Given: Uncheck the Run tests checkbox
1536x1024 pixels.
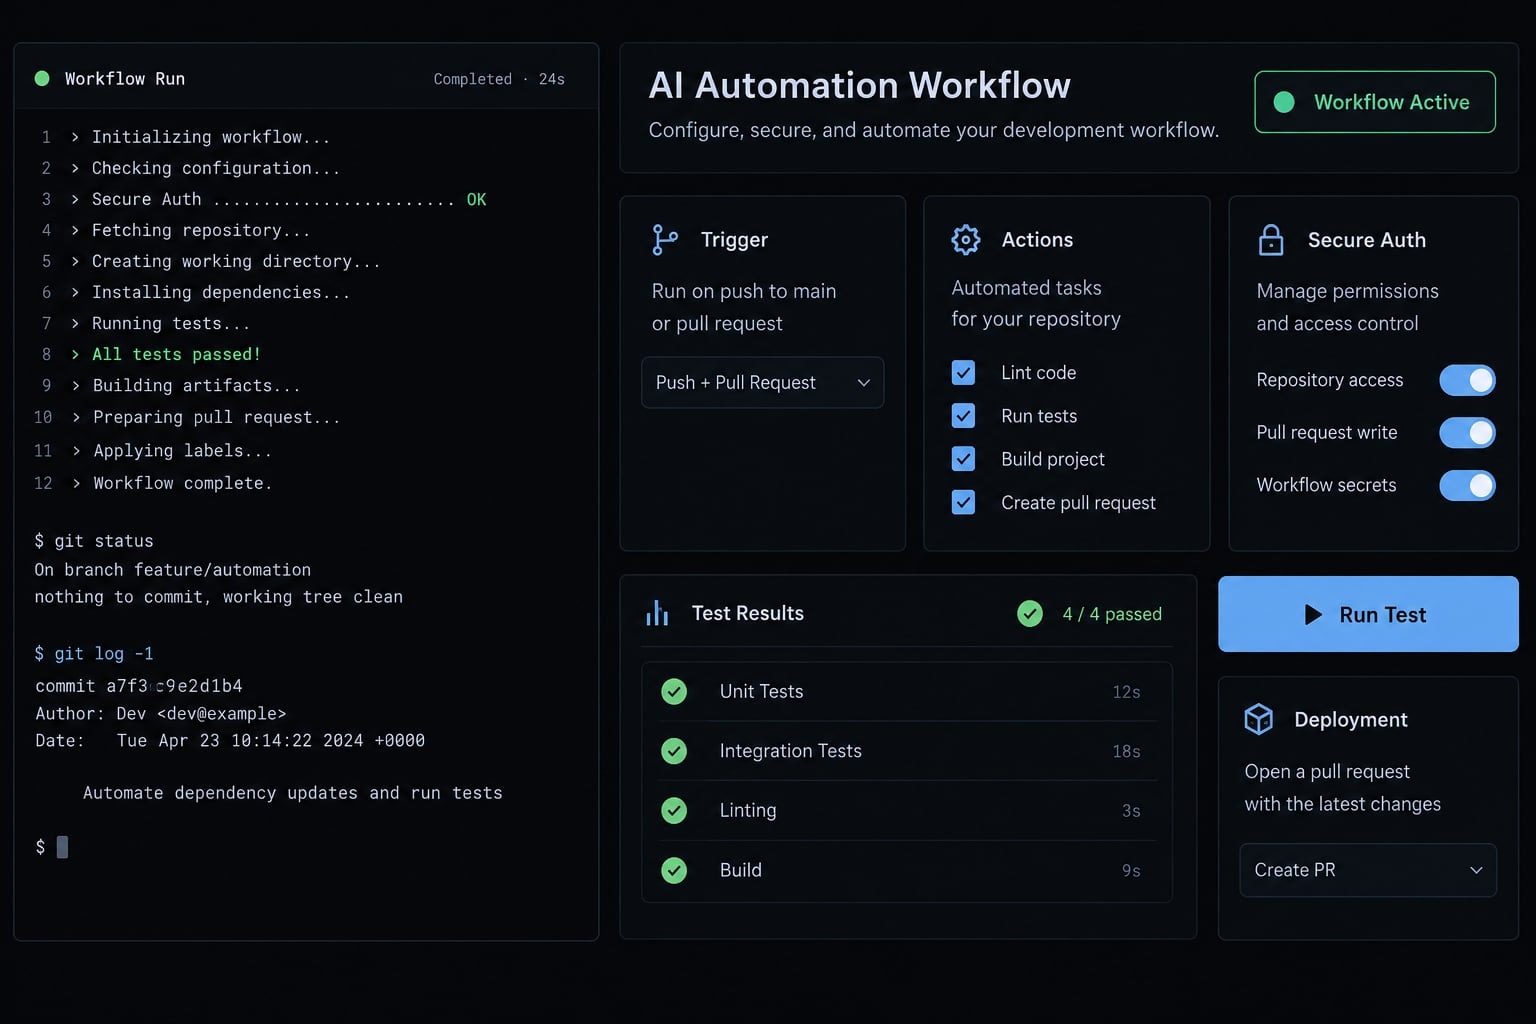Looking at the screenshot, I should click(963, 416).
